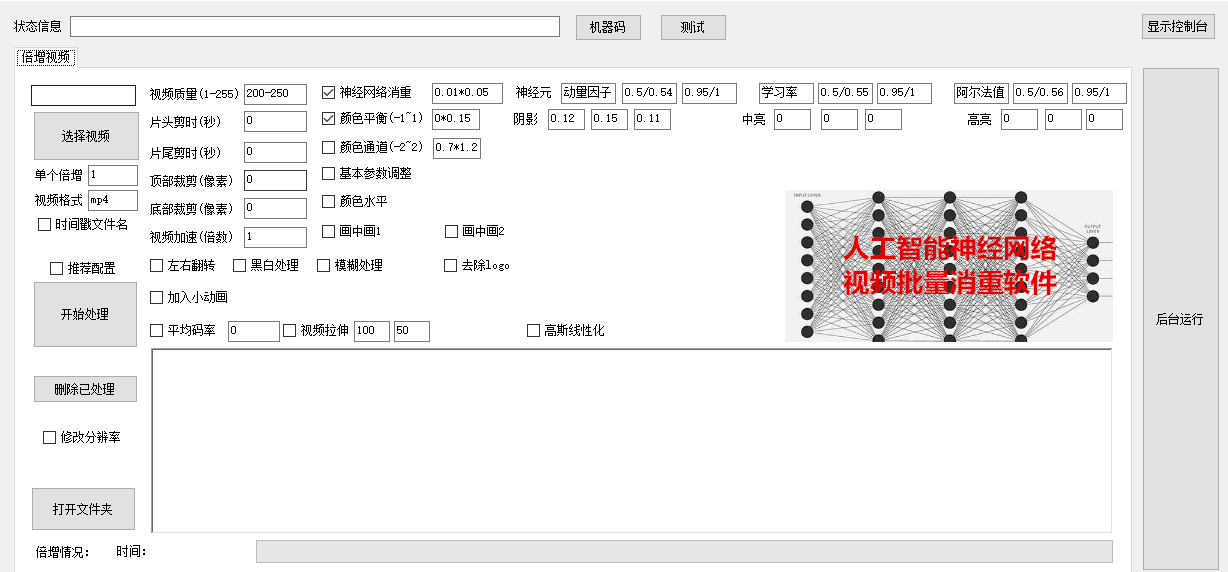Click the progress bar at bottom

tap(684, 551)
